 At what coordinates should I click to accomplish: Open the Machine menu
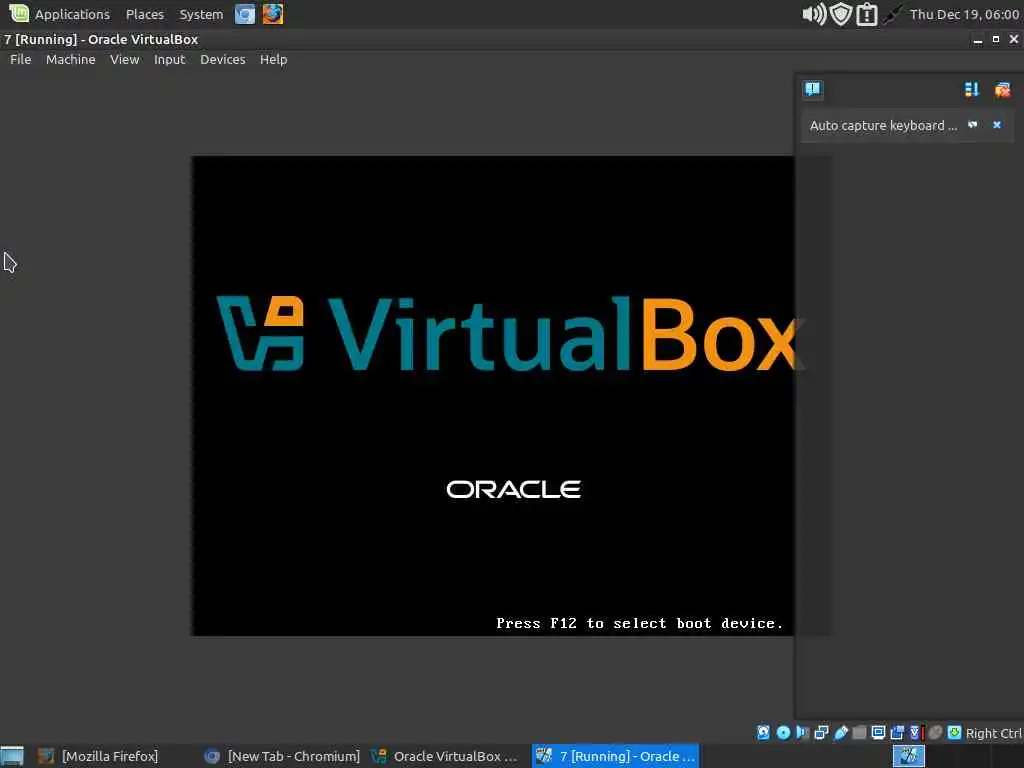pos(71,59)
